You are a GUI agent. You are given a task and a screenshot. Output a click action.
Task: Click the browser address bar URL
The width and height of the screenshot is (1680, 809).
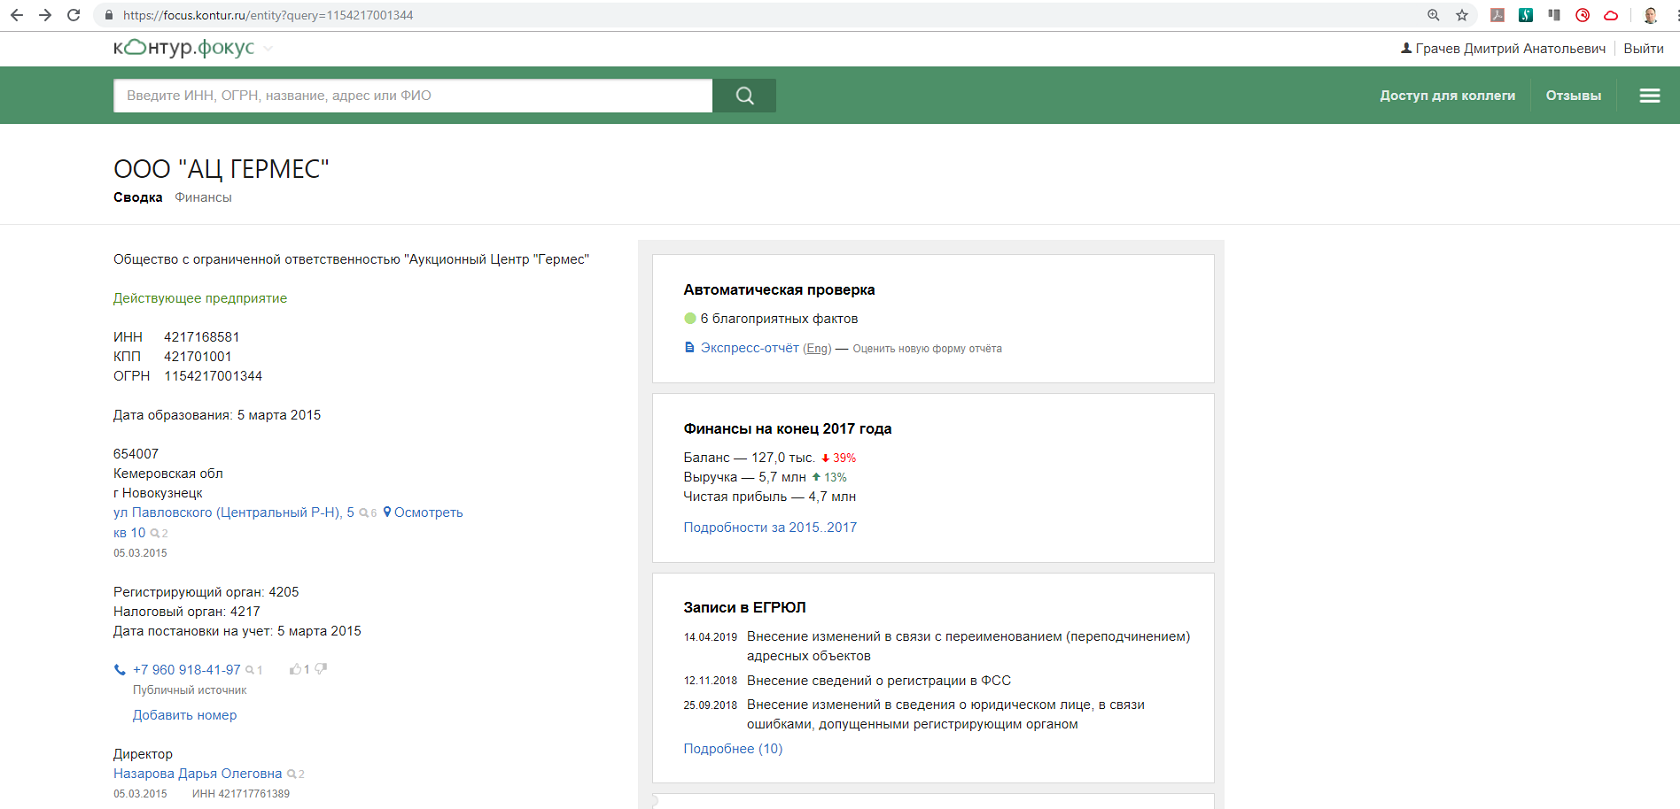pos(268,15)
